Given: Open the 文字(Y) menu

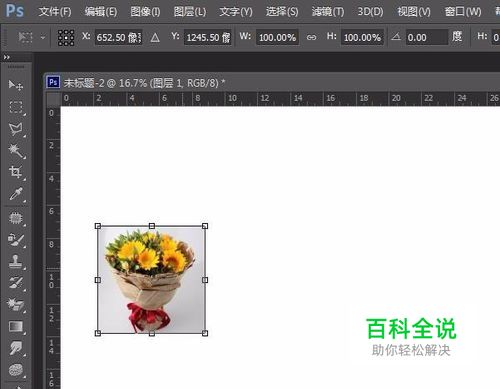Looking at the screenshot, I should pos(236,12).
